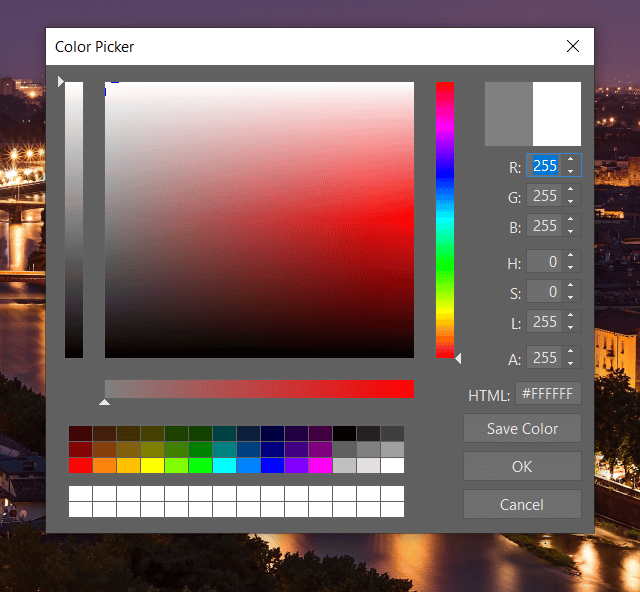Click the hue slider triangle marker
Viewport: 640px width, 592px height.
[x=458, y=358]
